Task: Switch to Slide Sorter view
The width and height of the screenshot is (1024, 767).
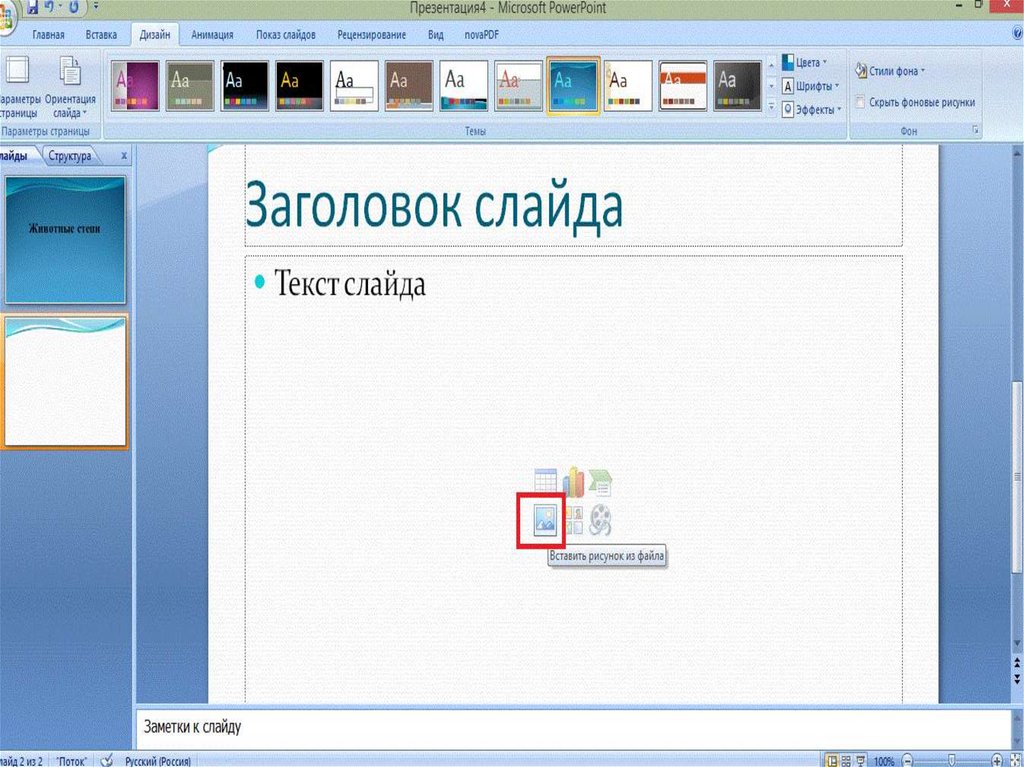Action: point(846,760)
